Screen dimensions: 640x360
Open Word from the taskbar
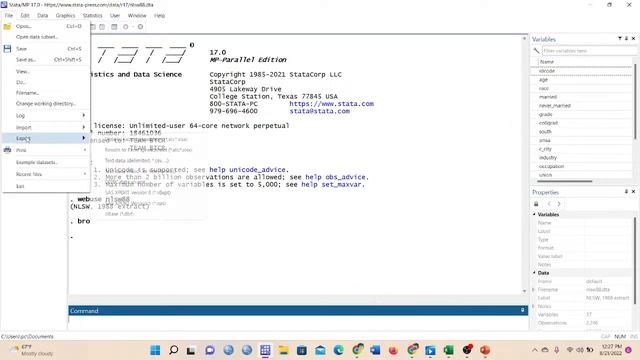point(375,350)
